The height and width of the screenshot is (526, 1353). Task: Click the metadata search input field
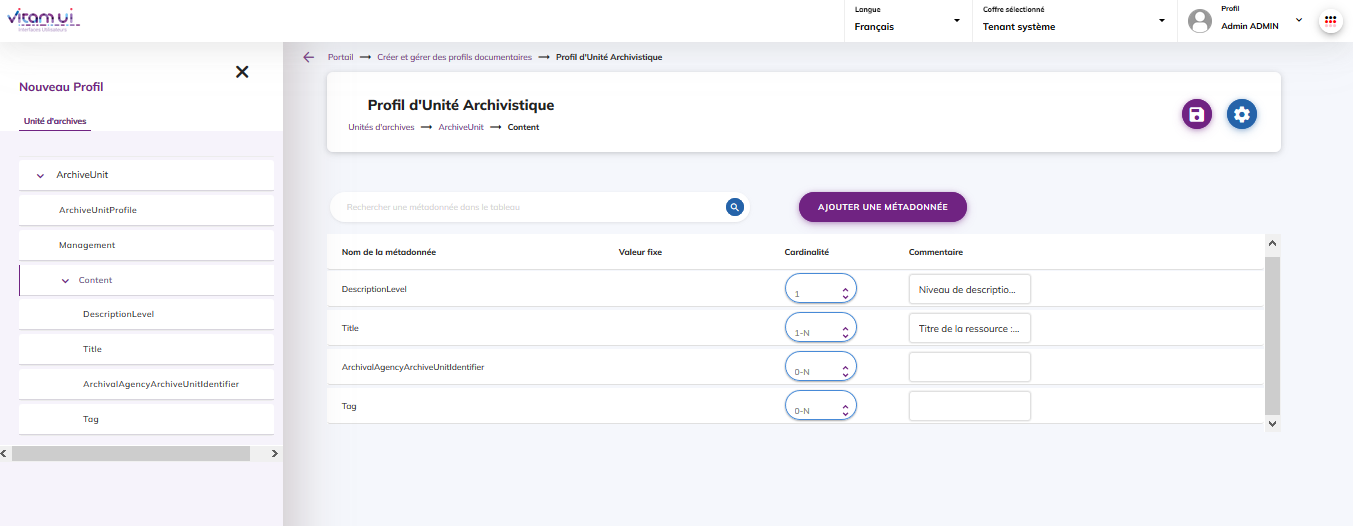point(530,207)
